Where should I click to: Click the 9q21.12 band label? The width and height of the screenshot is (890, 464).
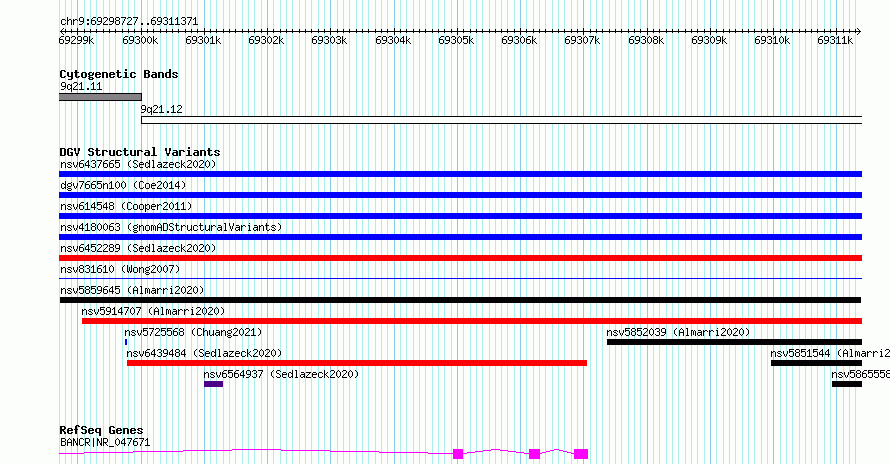(x=162, y=109)
